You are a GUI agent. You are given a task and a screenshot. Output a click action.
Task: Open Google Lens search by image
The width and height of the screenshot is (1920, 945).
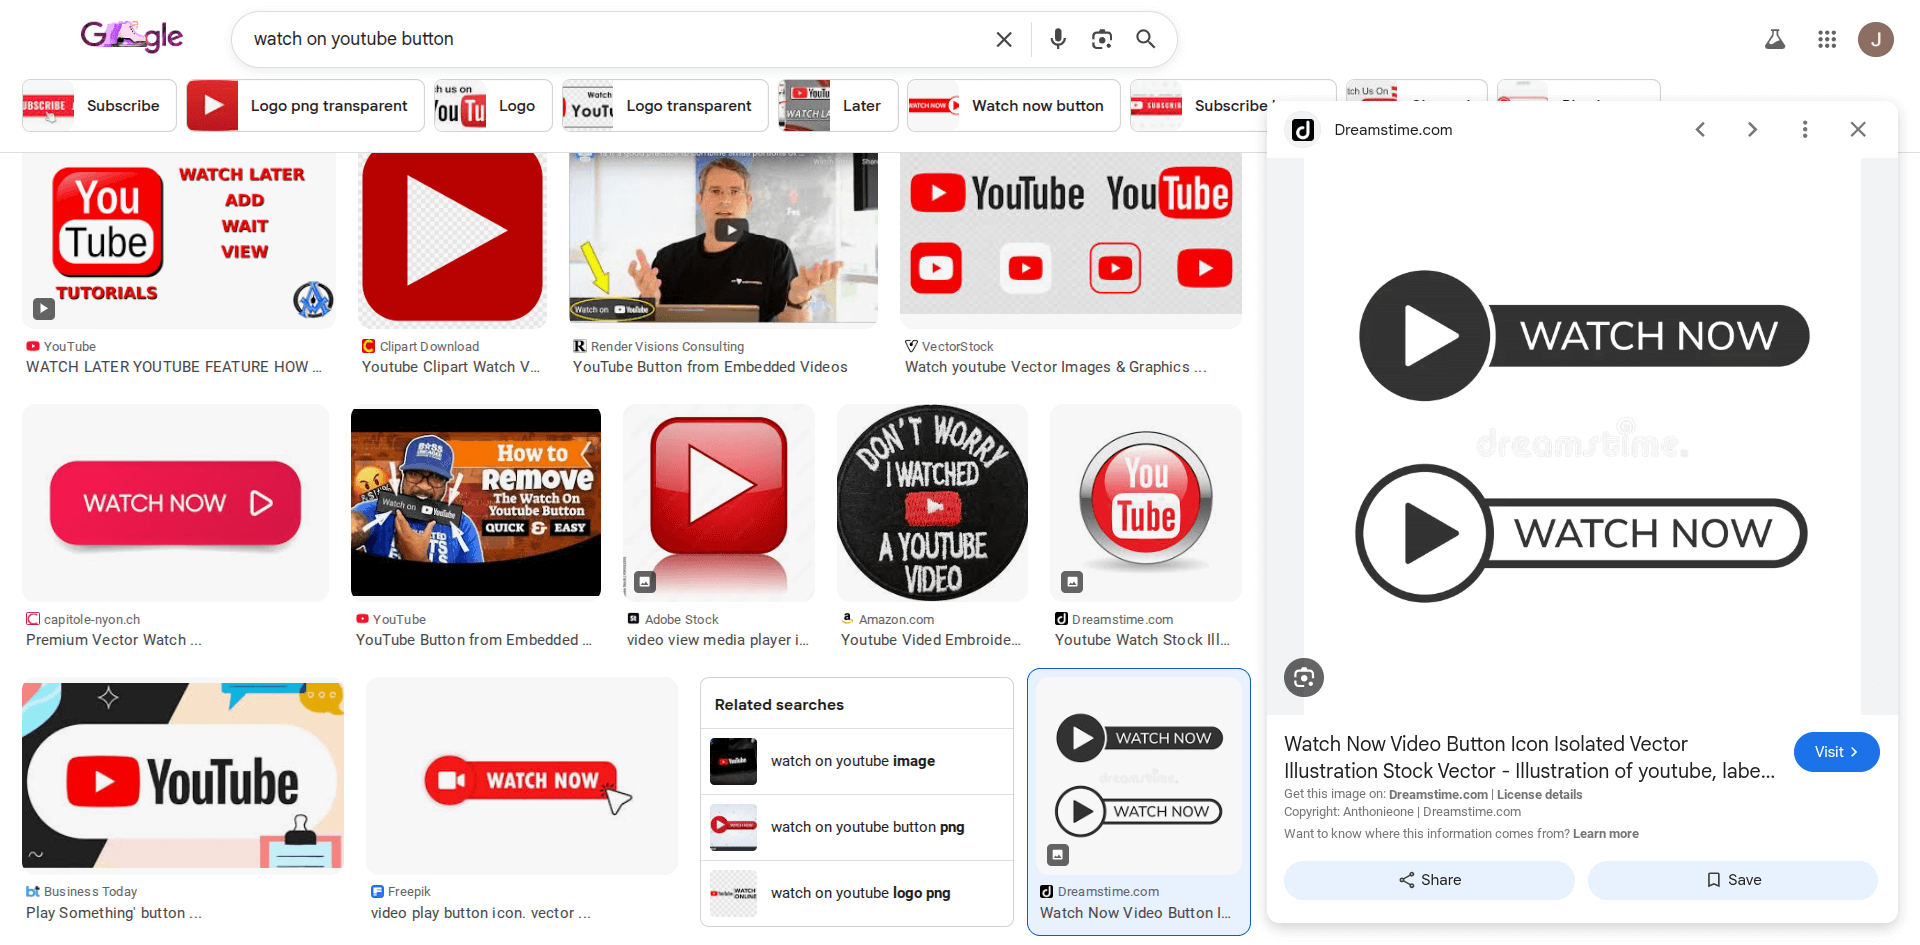[1101, 39]
